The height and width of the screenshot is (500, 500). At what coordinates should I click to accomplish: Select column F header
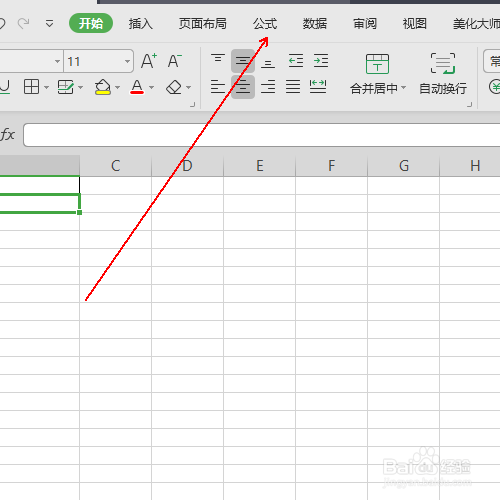coord(331,166)
